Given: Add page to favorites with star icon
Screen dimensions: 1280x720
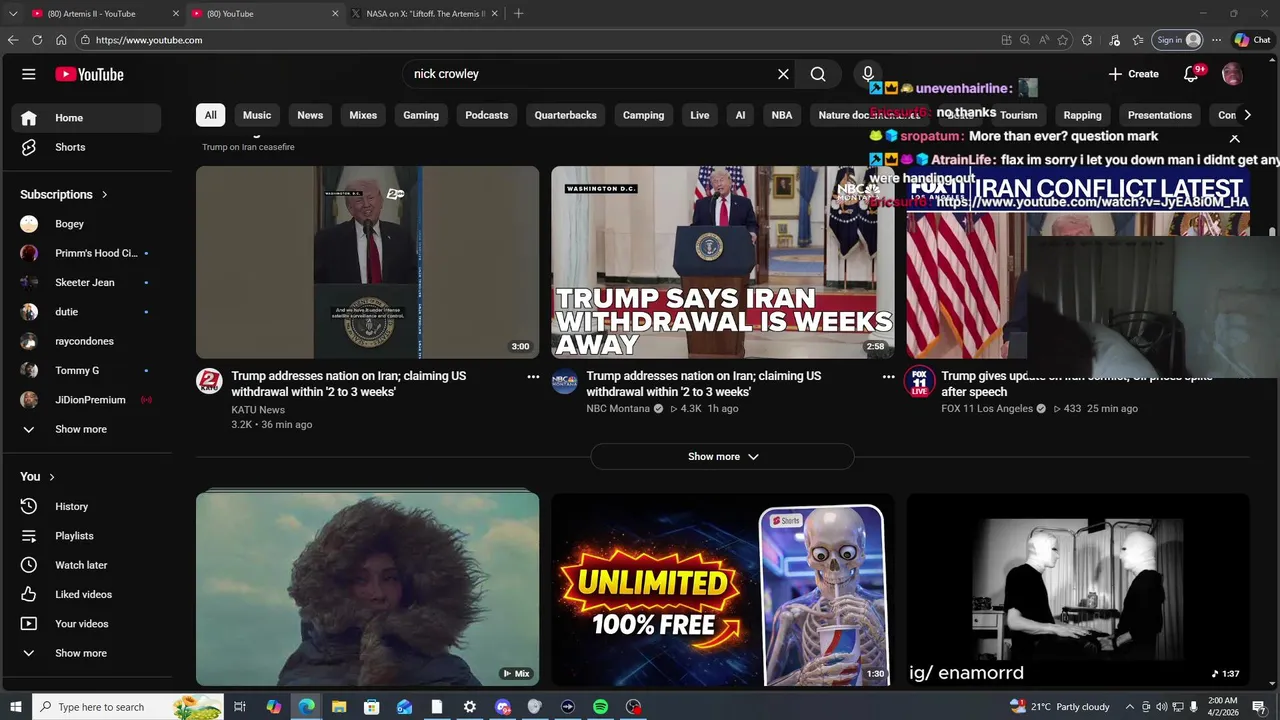Looking at the screenshot, I should (1063, 40).
